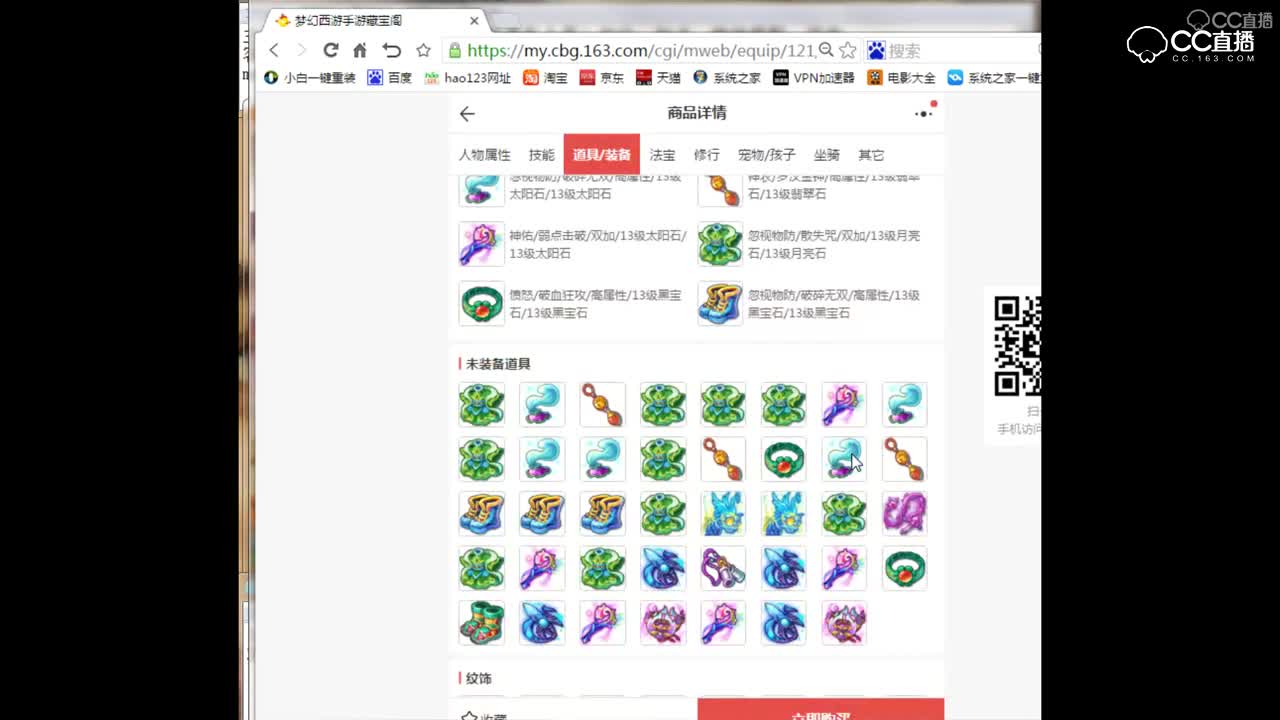The image size is (1280, 720).
Task: Open the green robe icon beside 忽视物防/散失咒
Action: coord(720,244)
